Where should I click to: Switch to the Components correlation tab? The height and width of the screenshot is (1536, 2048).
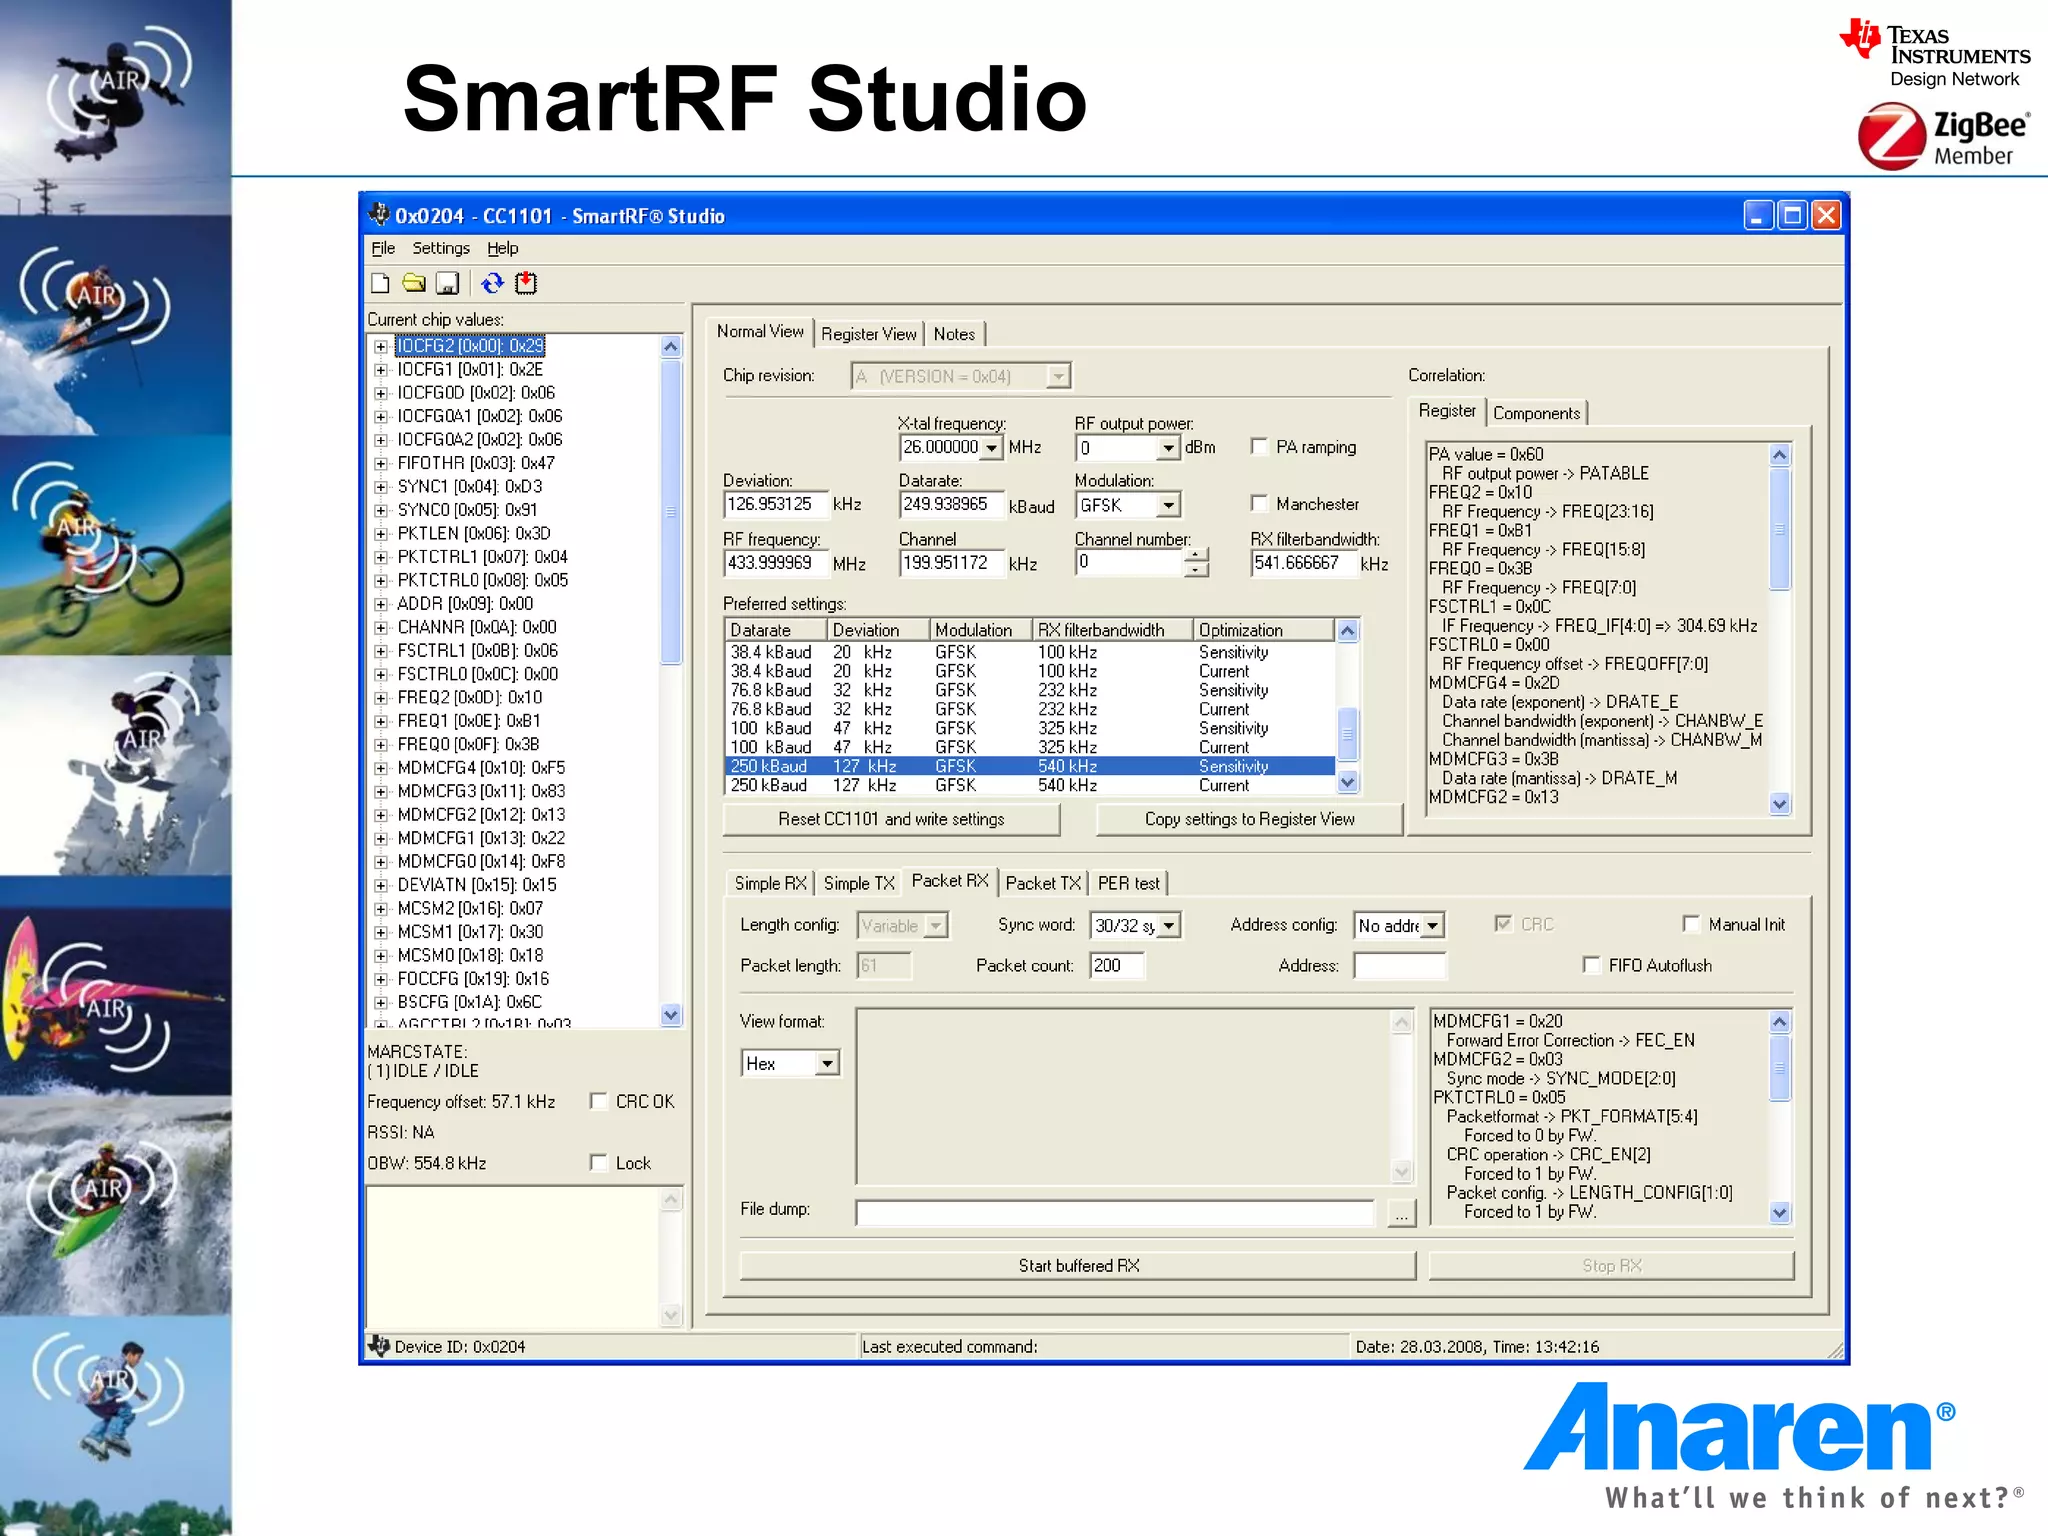[x=1536, y=413]
